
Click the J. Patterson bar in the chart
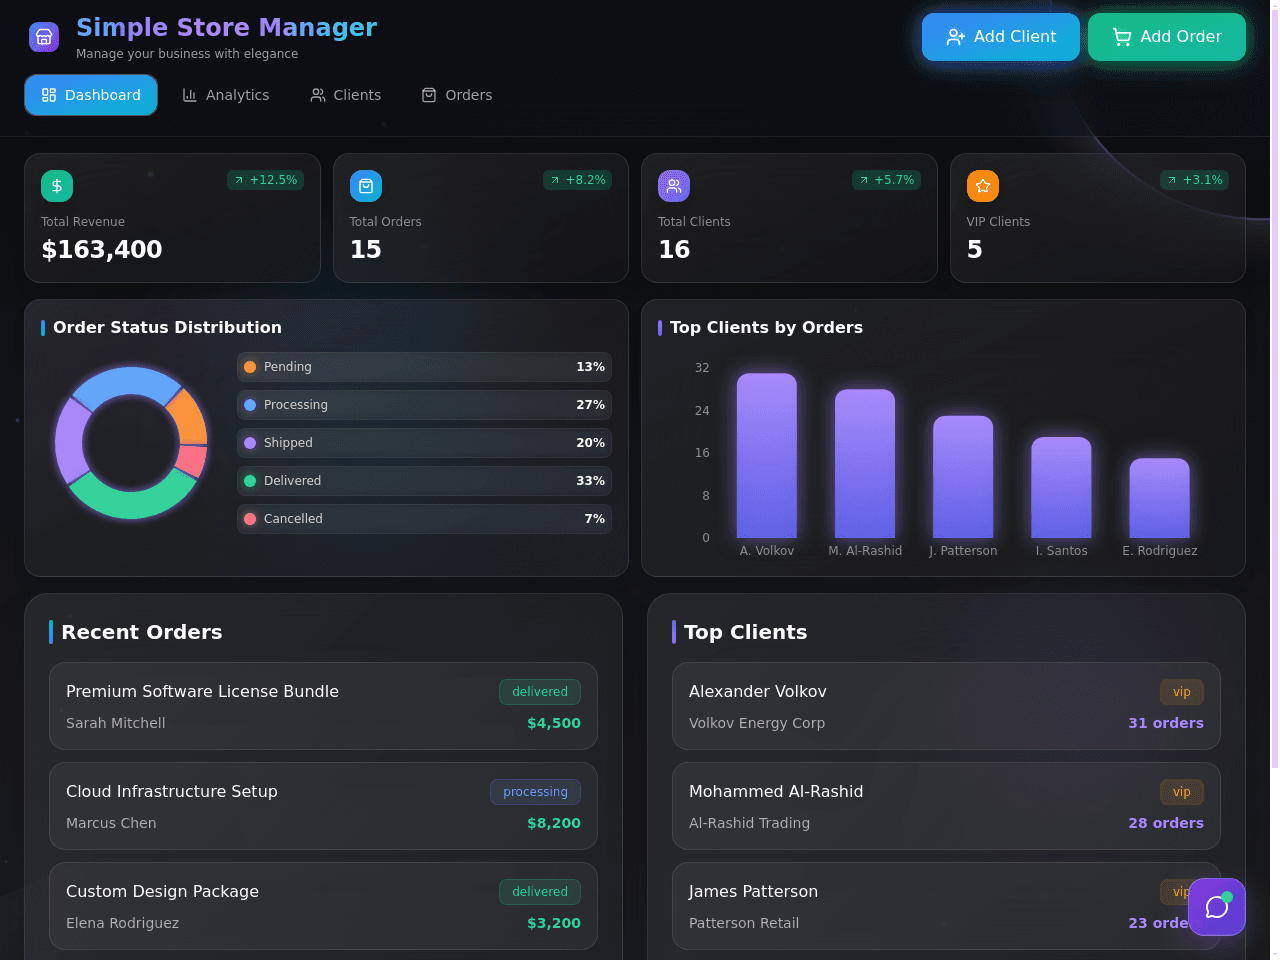(963, 477)
